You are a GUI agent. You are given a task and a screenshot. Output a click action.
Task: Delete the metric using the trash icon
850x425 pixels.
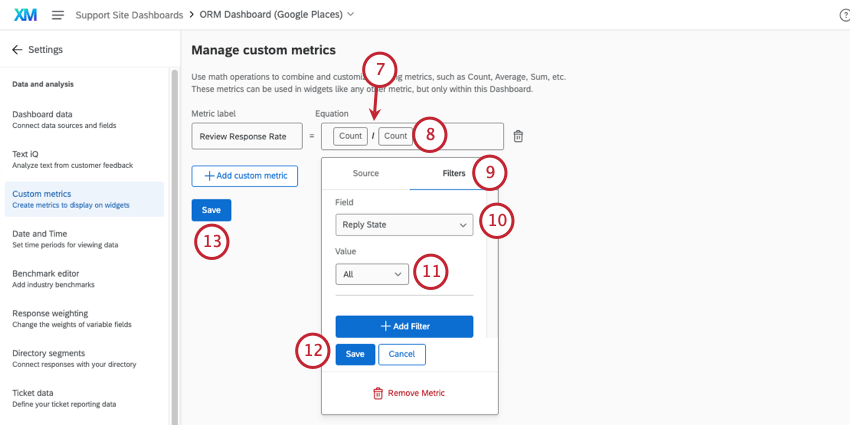tap(518, 136)
